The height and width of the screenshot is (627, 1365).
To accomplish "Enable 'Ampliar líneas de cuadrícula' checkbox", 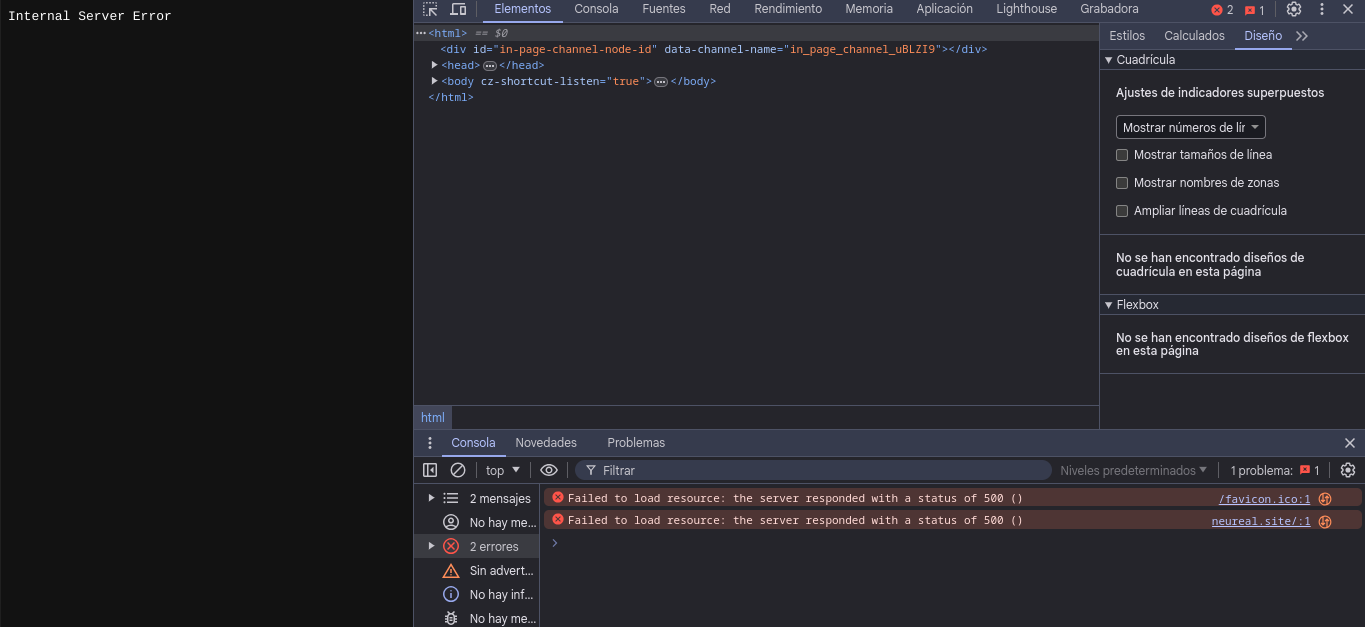I will click(x=1122, y=211).
